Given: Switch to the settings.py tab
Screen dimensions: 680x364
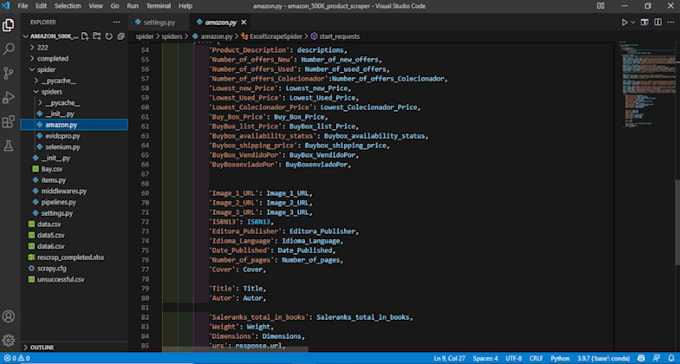Looking at the screenshot, I should coord(159,22).
